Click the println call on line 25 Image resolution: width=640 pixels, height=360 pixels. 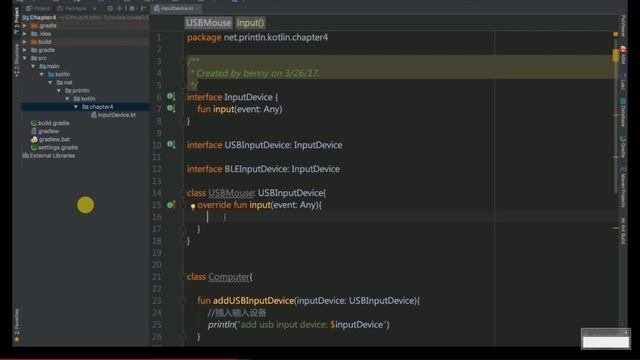pos(222,324)
